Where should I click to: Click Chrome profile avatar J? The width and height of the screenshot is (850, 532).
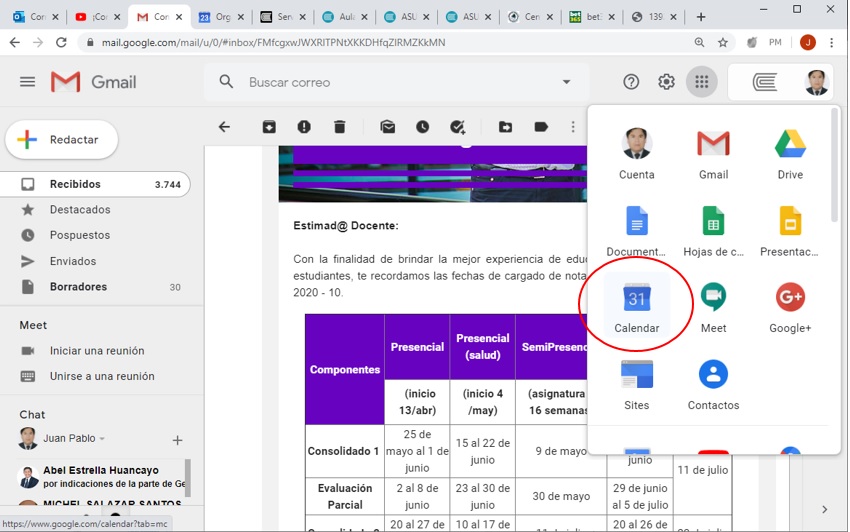tap(808, 42)
